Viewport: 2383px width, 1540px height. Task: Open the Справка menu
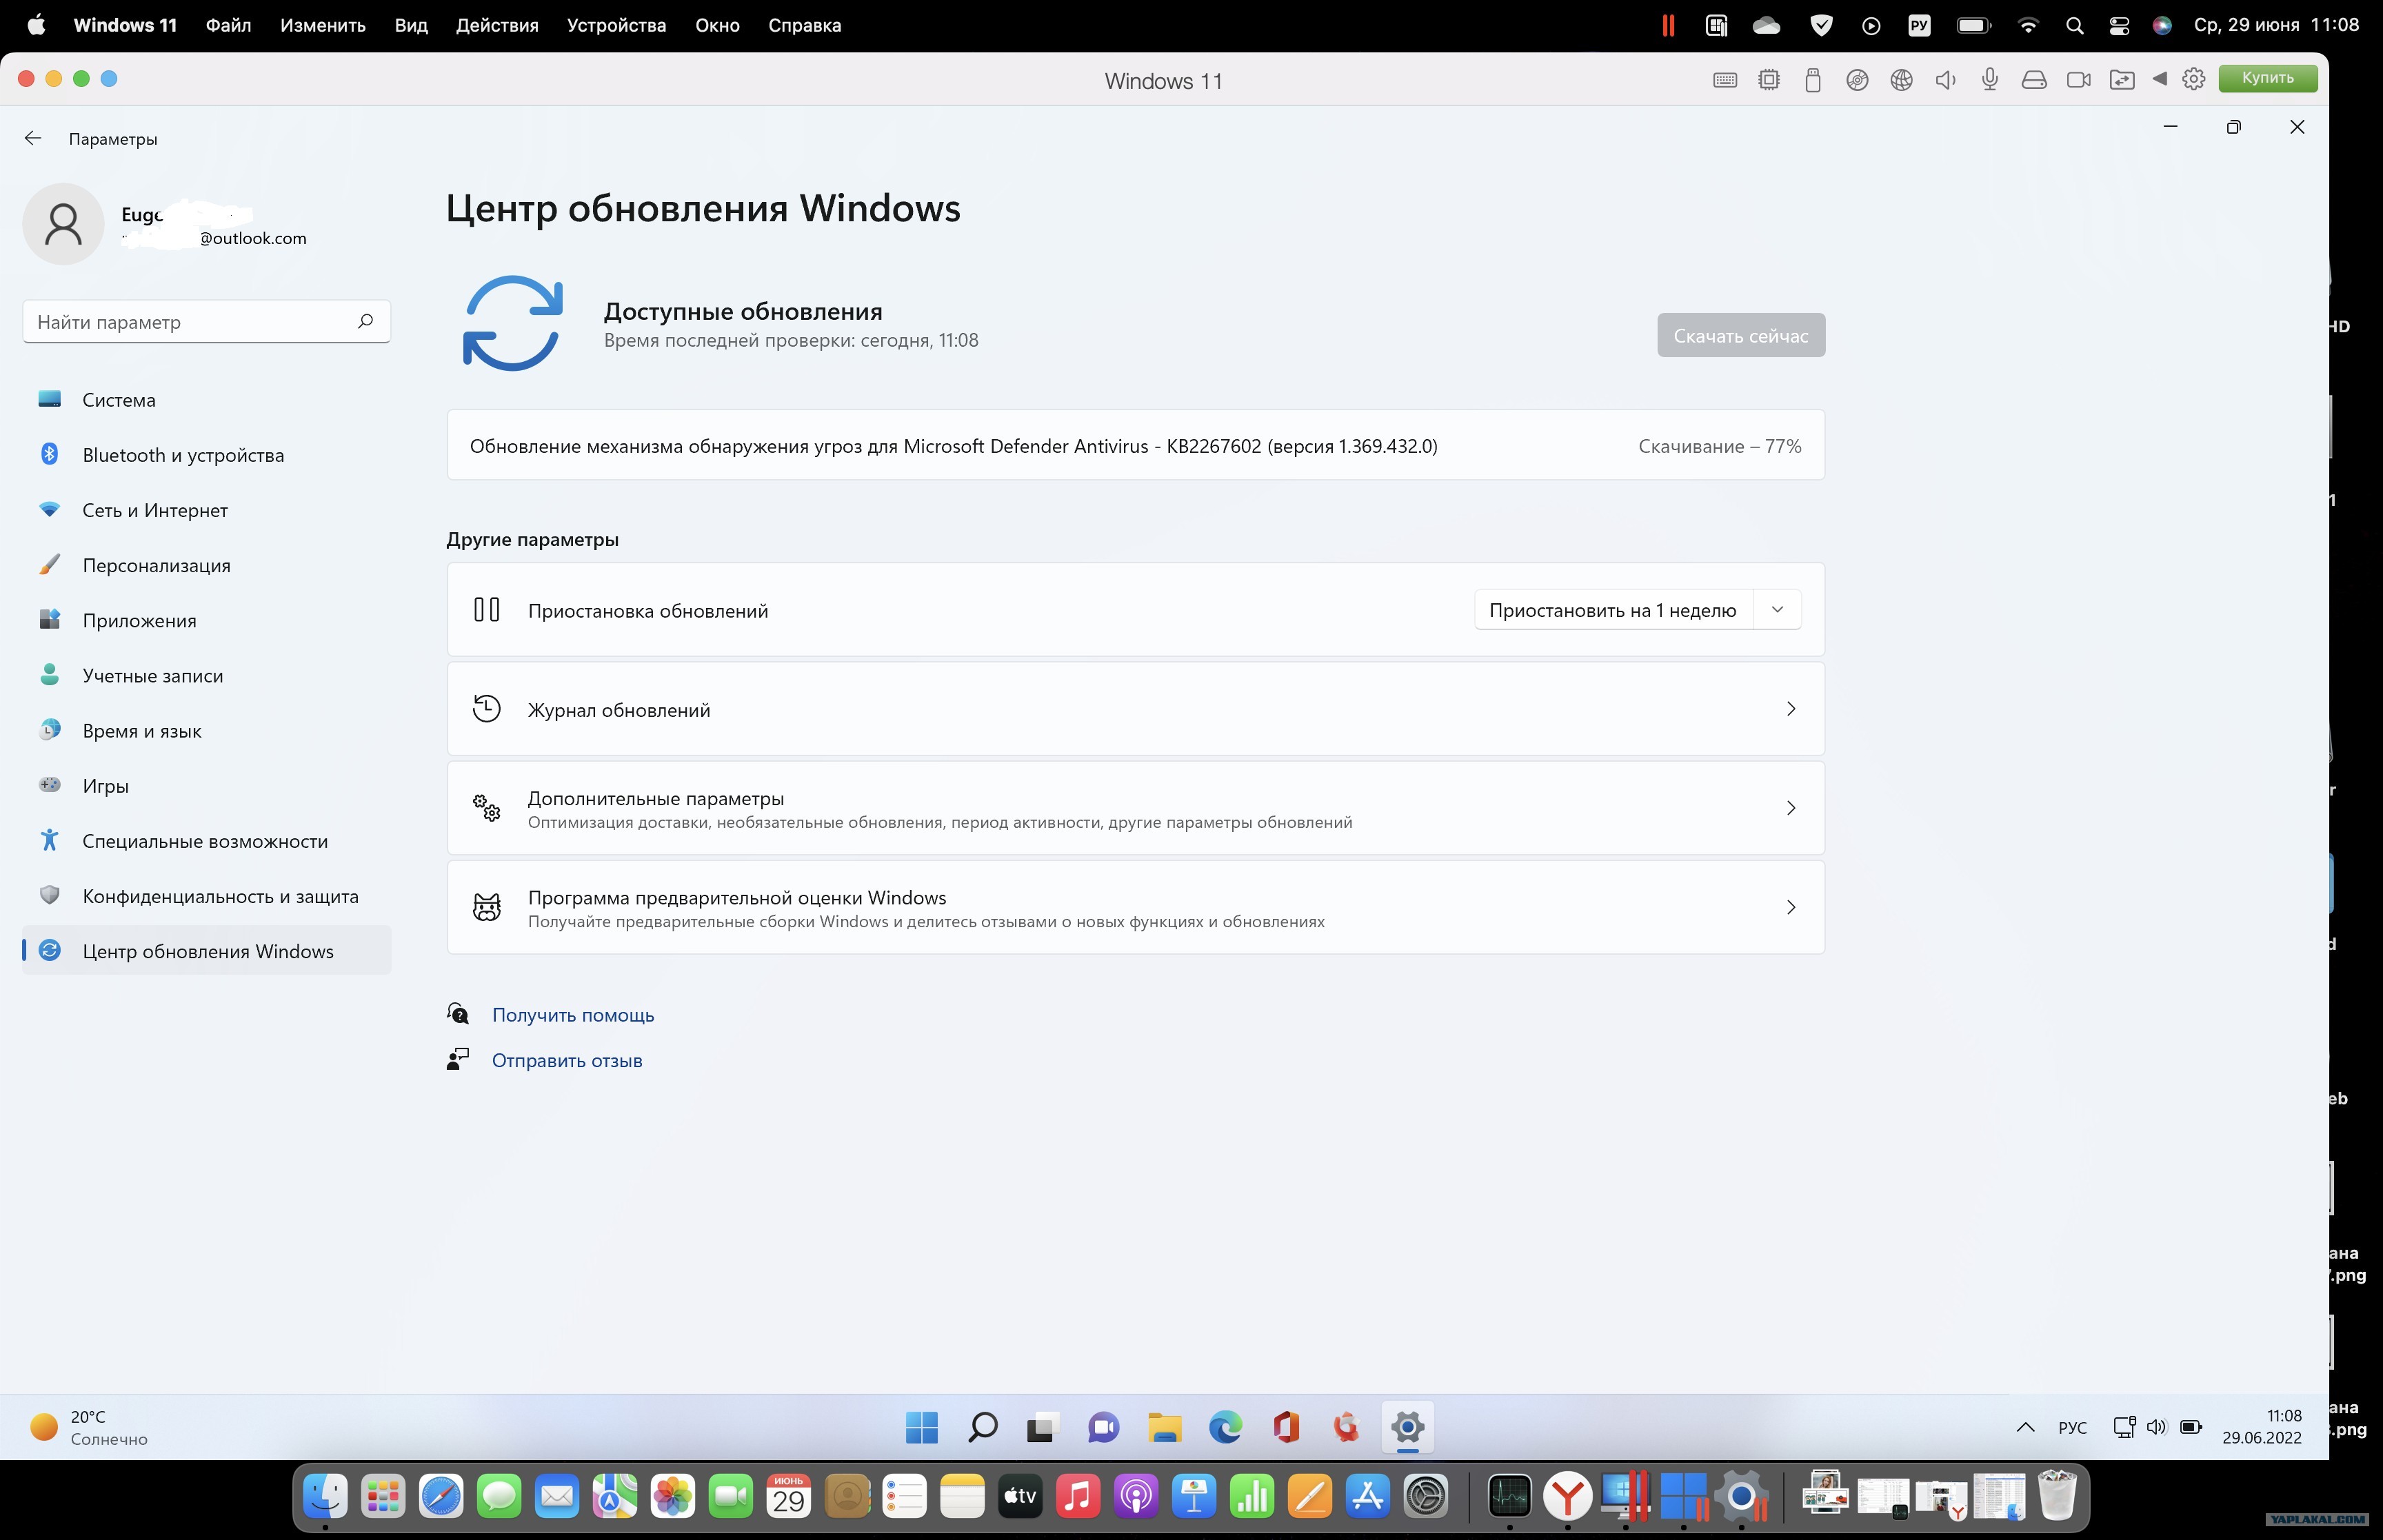tap(804, 25)
